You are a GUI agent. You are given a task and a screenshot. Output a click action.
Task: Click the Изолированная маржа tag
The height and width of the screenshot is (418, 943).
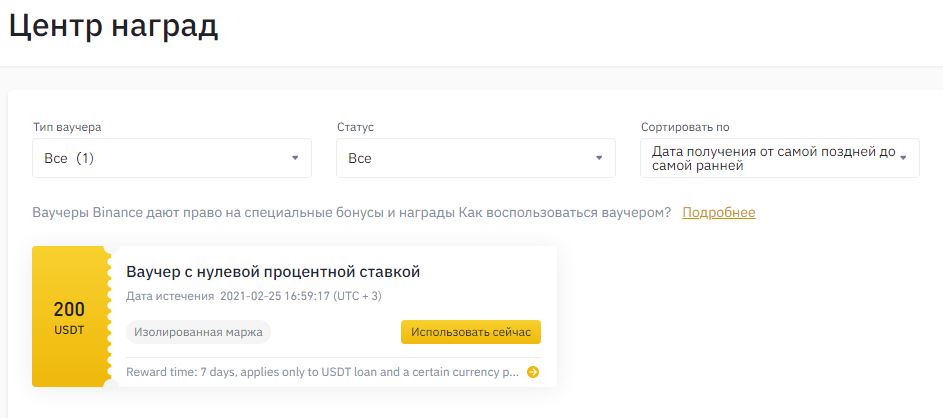(198, 332)
